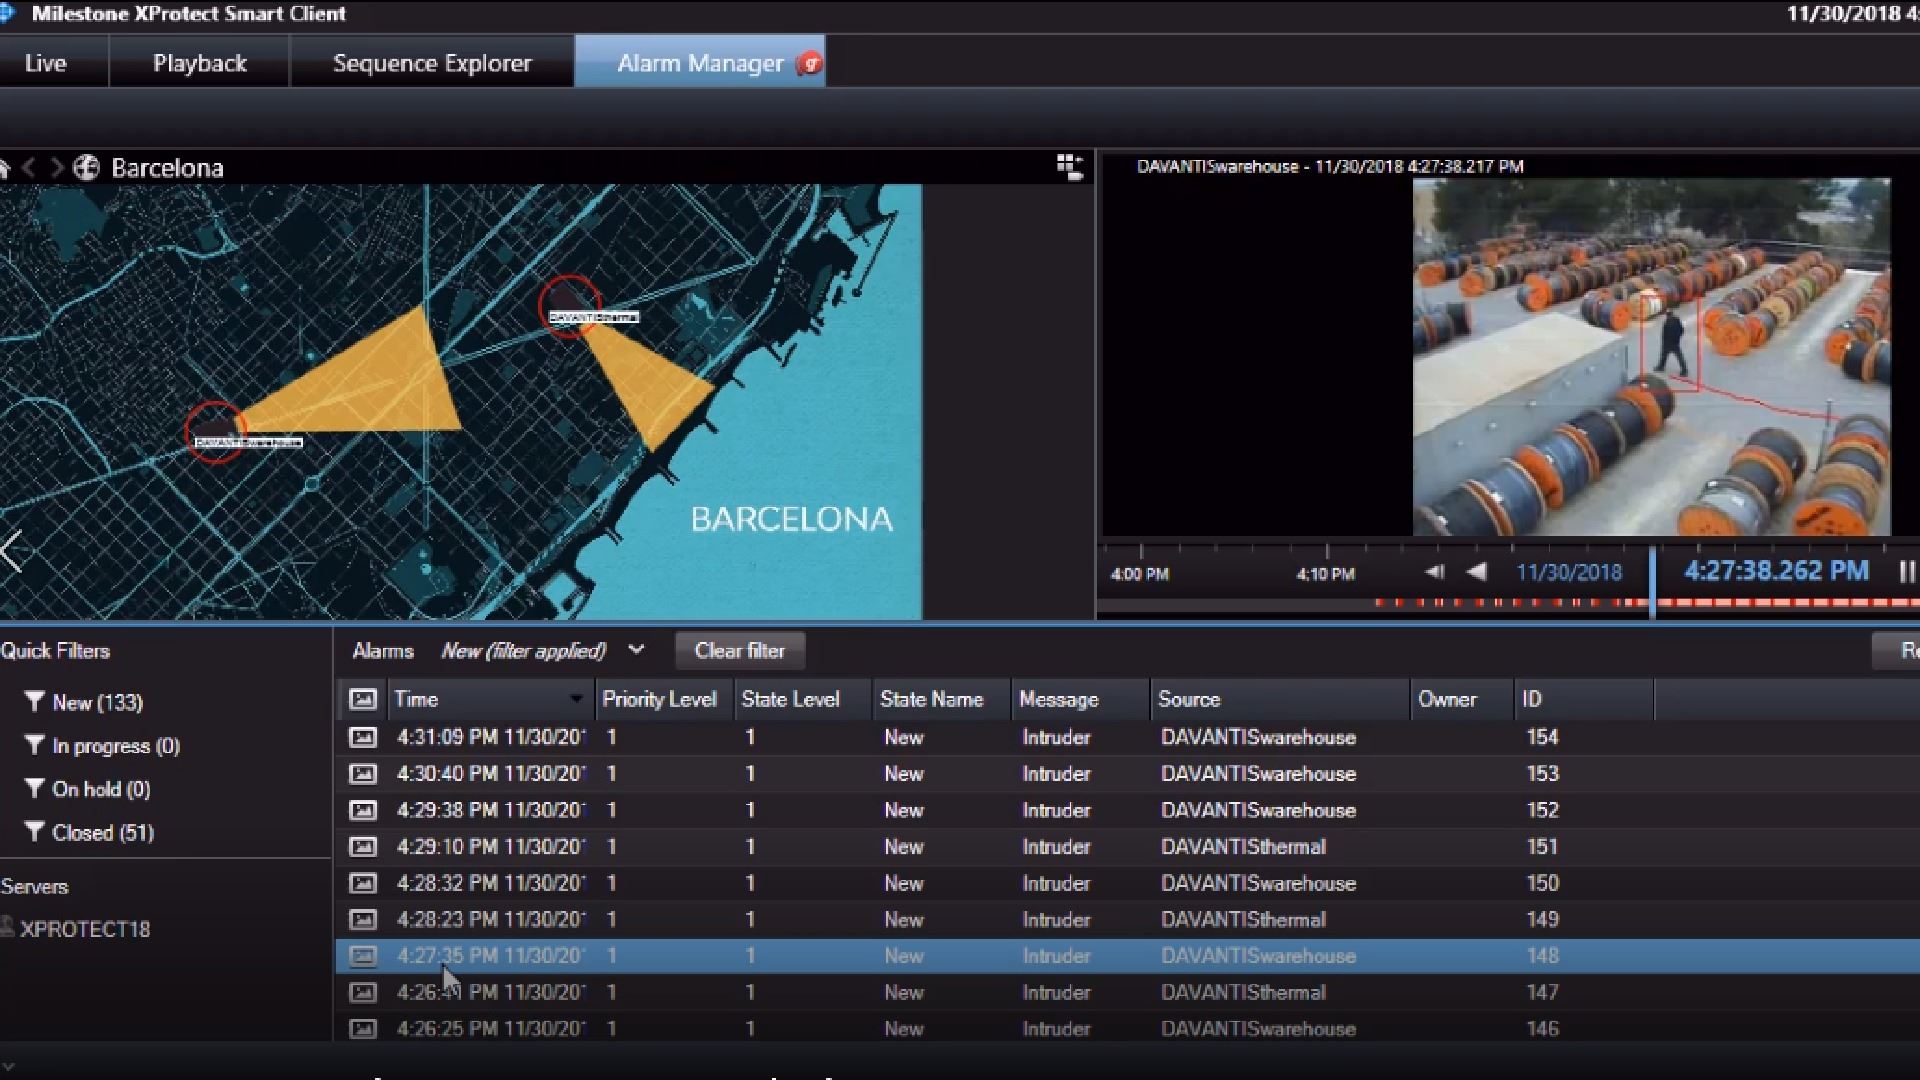1920x1080 pixels.
Task: Click the red alarm count badge
Action: 810,64
